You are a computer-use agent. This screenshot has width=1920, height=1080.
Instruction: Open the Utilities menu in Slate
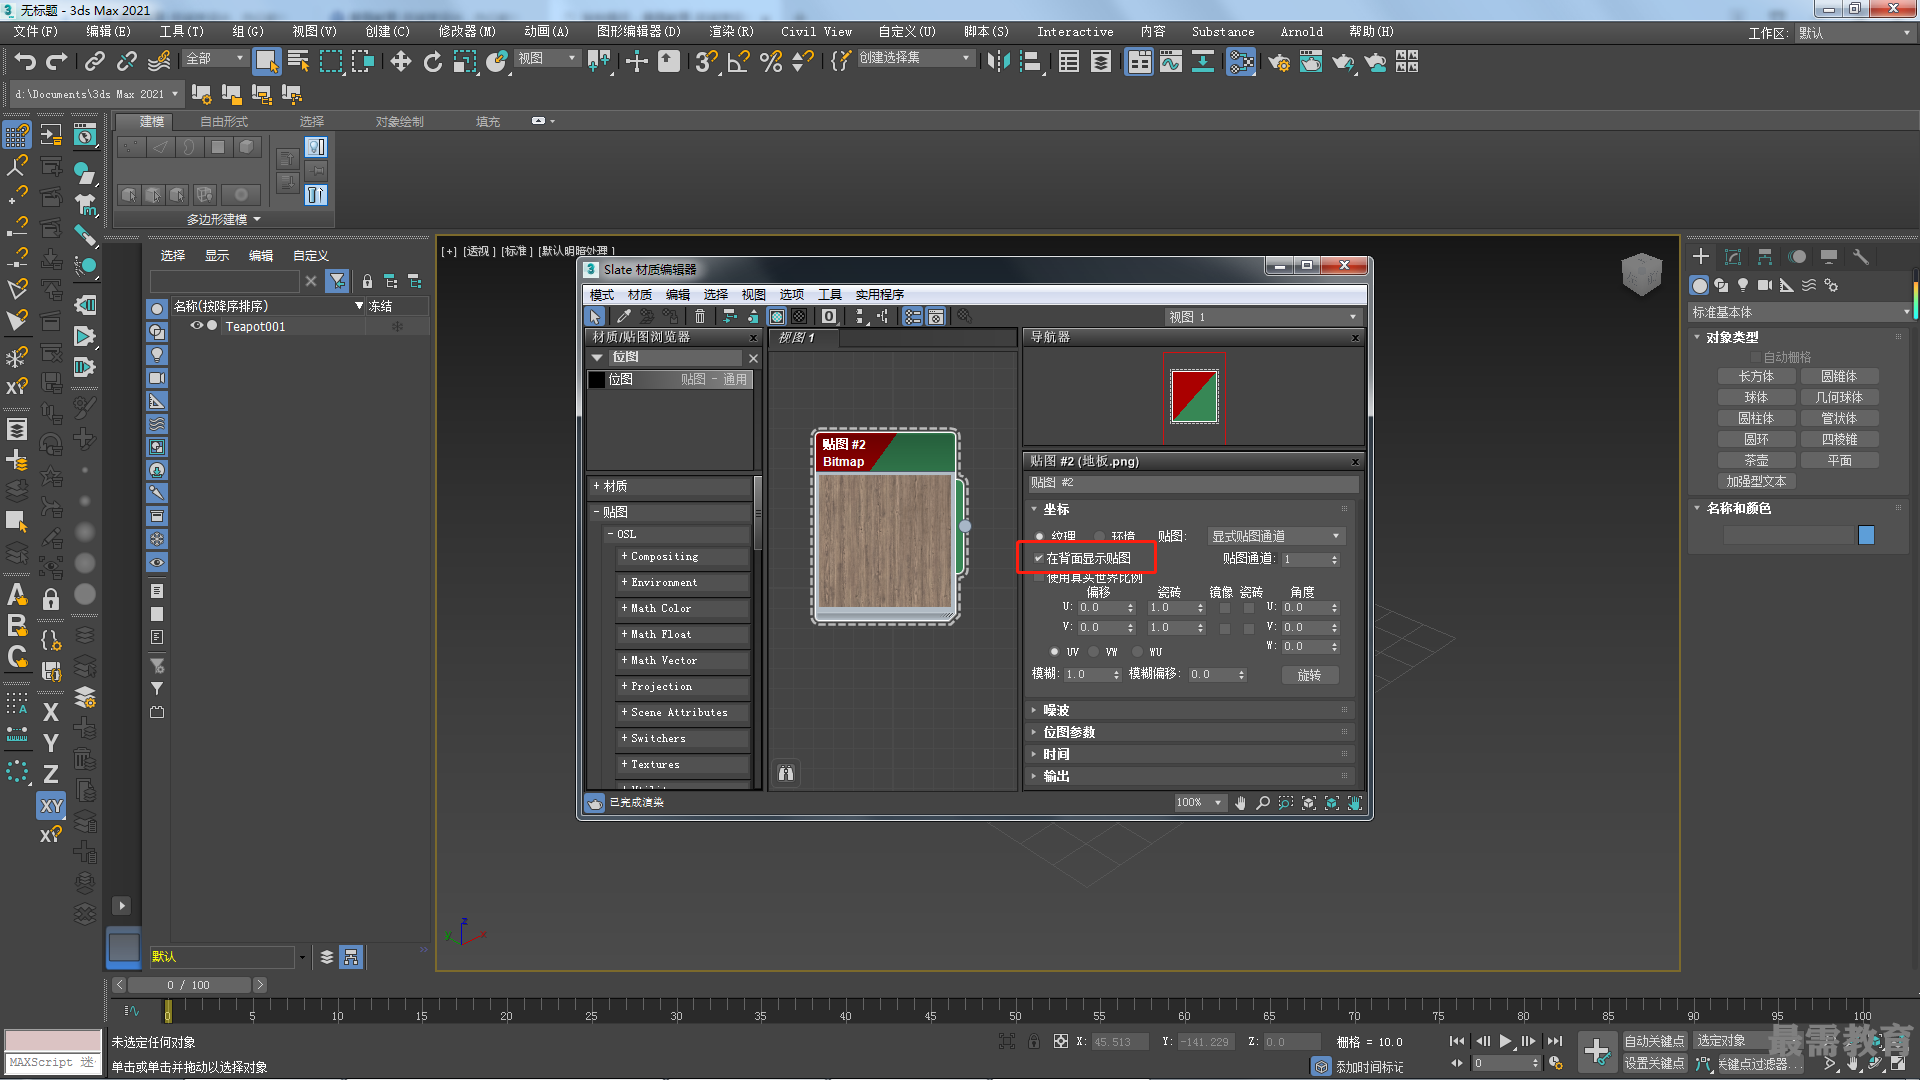[x=879, y=294]
